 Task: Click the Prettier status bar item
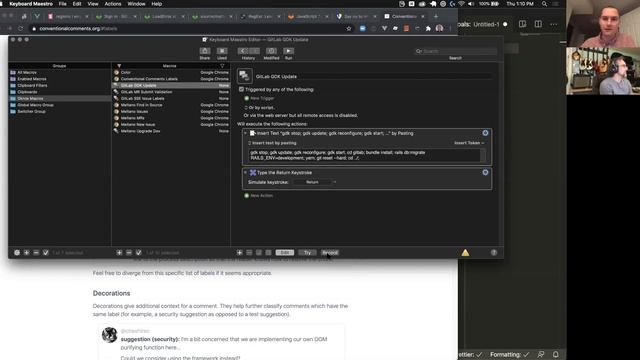[x=470, y=354]
